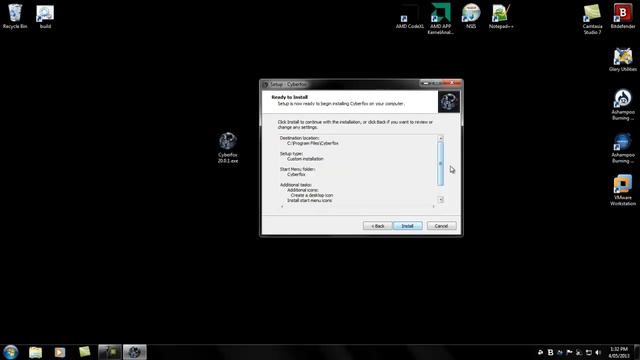Click the 'Custom installation' setup type text
The height and width of the screenshot is (360, 640).
point(305,159)
